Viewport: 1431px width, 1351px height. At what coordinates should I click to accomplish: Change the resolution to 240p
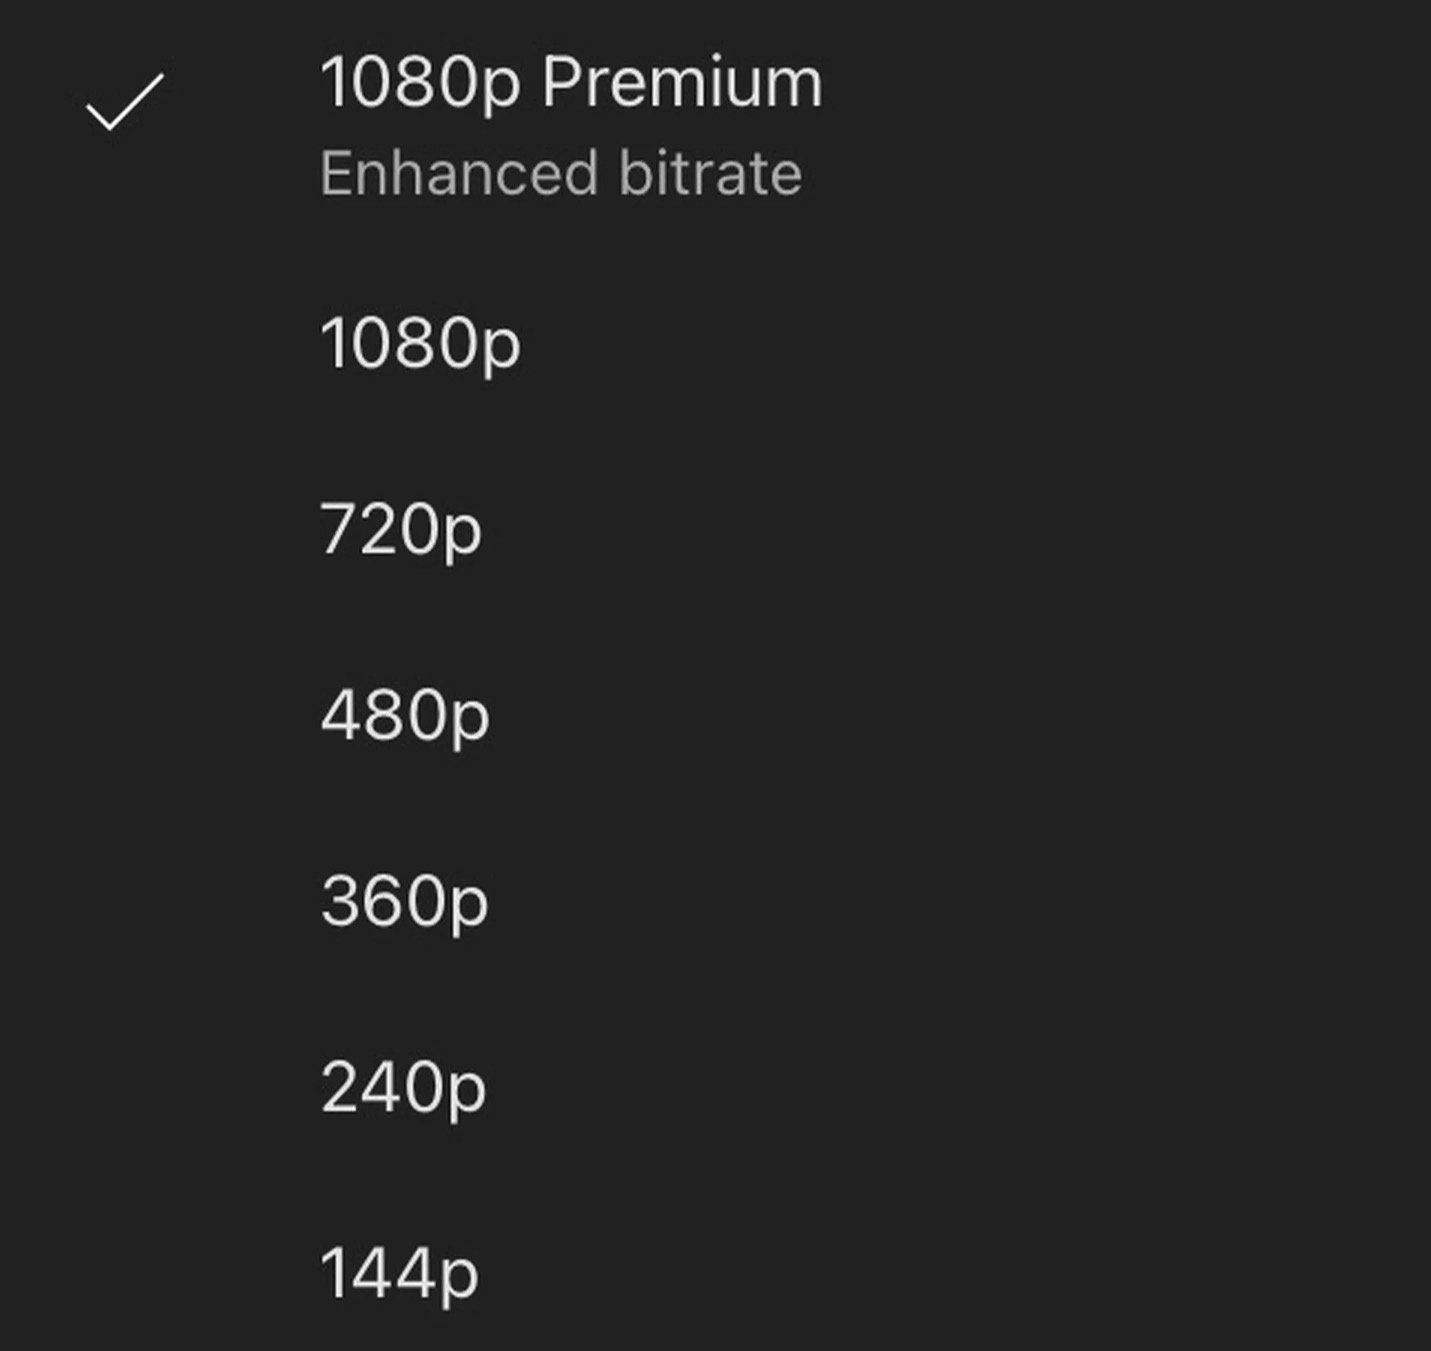tap(403, 1088)
